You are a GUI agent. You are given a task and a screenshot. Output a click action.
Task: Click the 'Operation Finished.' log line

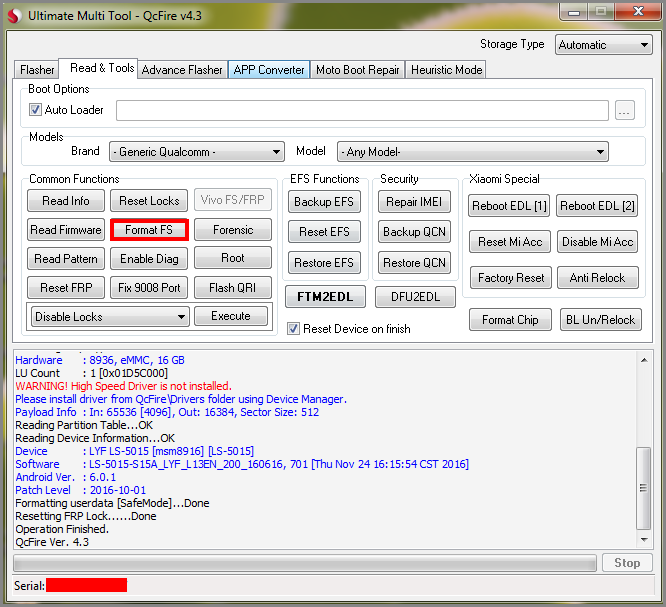(62, 529)
